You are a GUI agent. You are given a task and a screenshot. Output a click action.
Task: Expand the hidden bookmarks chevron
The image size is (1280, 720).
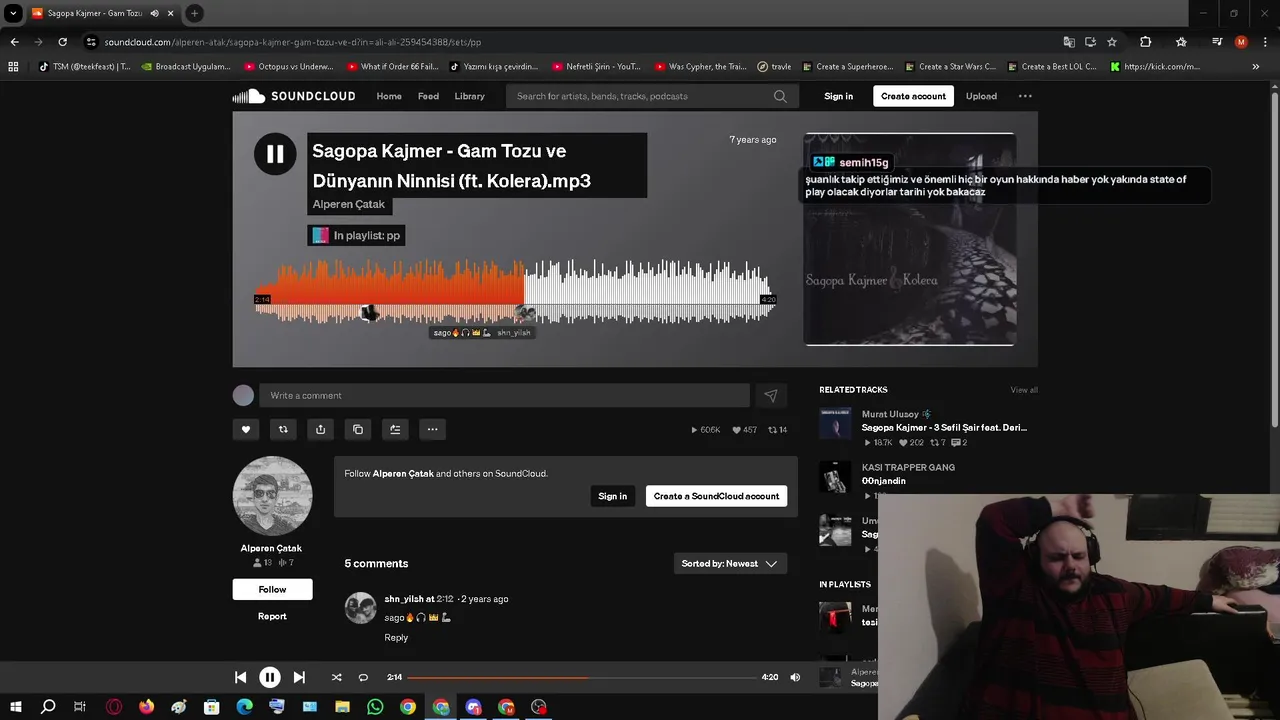(x=1255, y=67)
